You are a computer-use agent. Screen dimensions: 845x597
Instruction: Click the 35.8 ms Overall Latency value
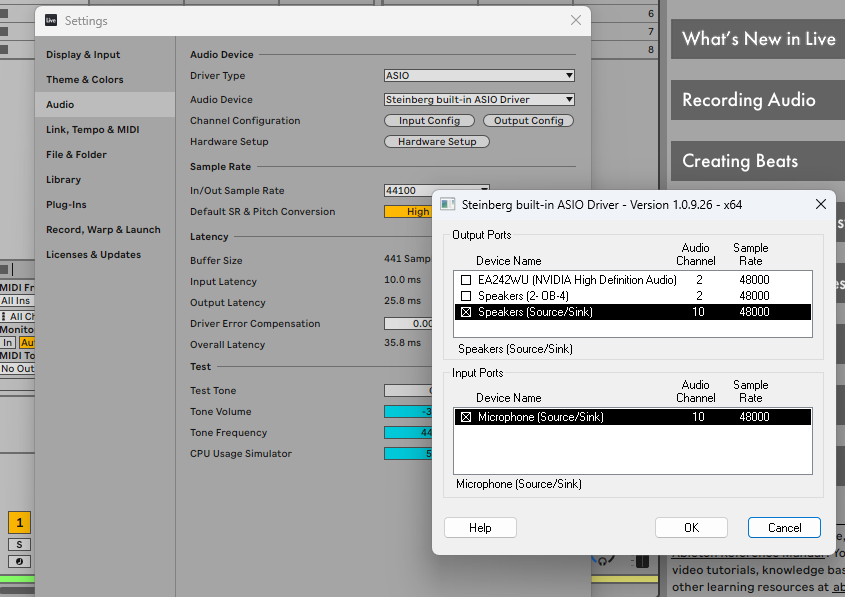click(x=403, y=343)
